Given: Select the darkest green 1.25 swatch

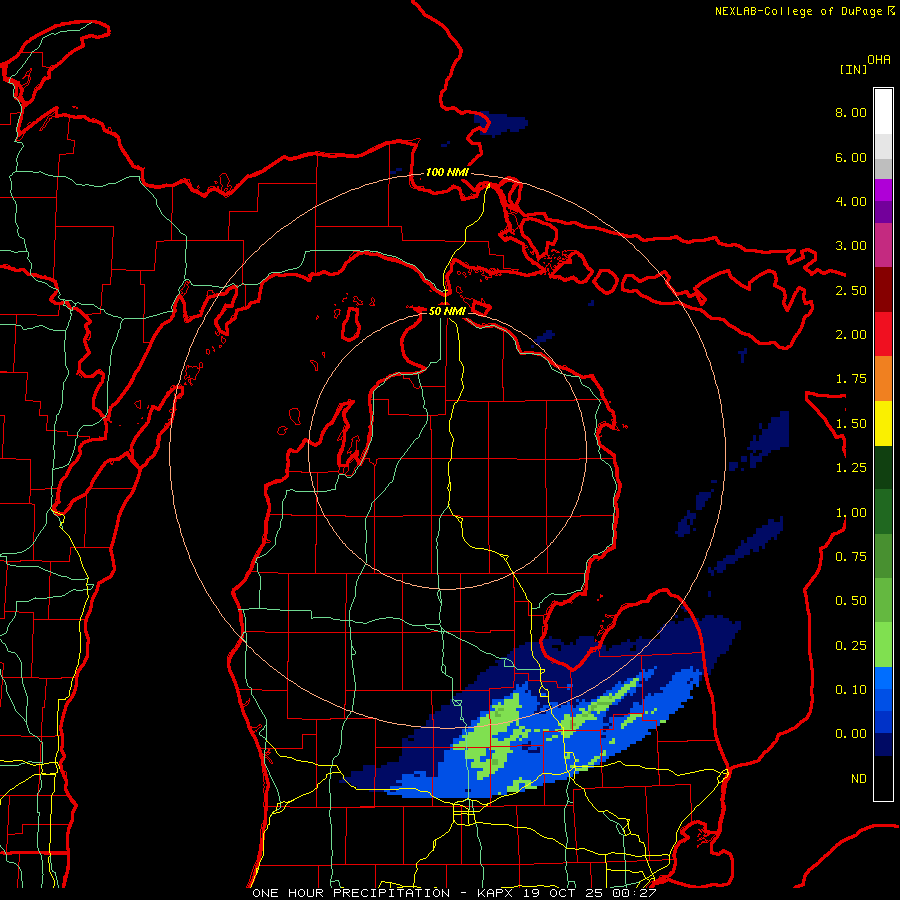Looking at the screenshot, I should click(883, 467).
